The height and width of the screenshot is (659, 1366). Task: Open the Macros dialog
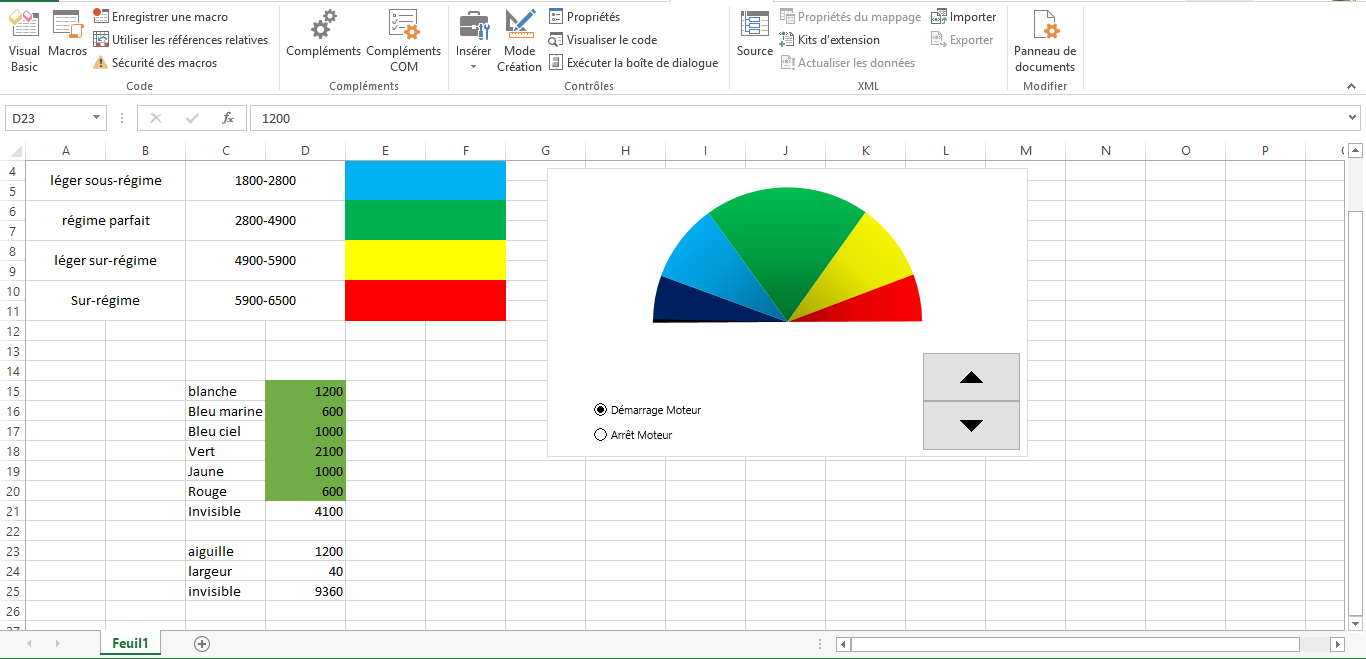[x=68, y=35]
